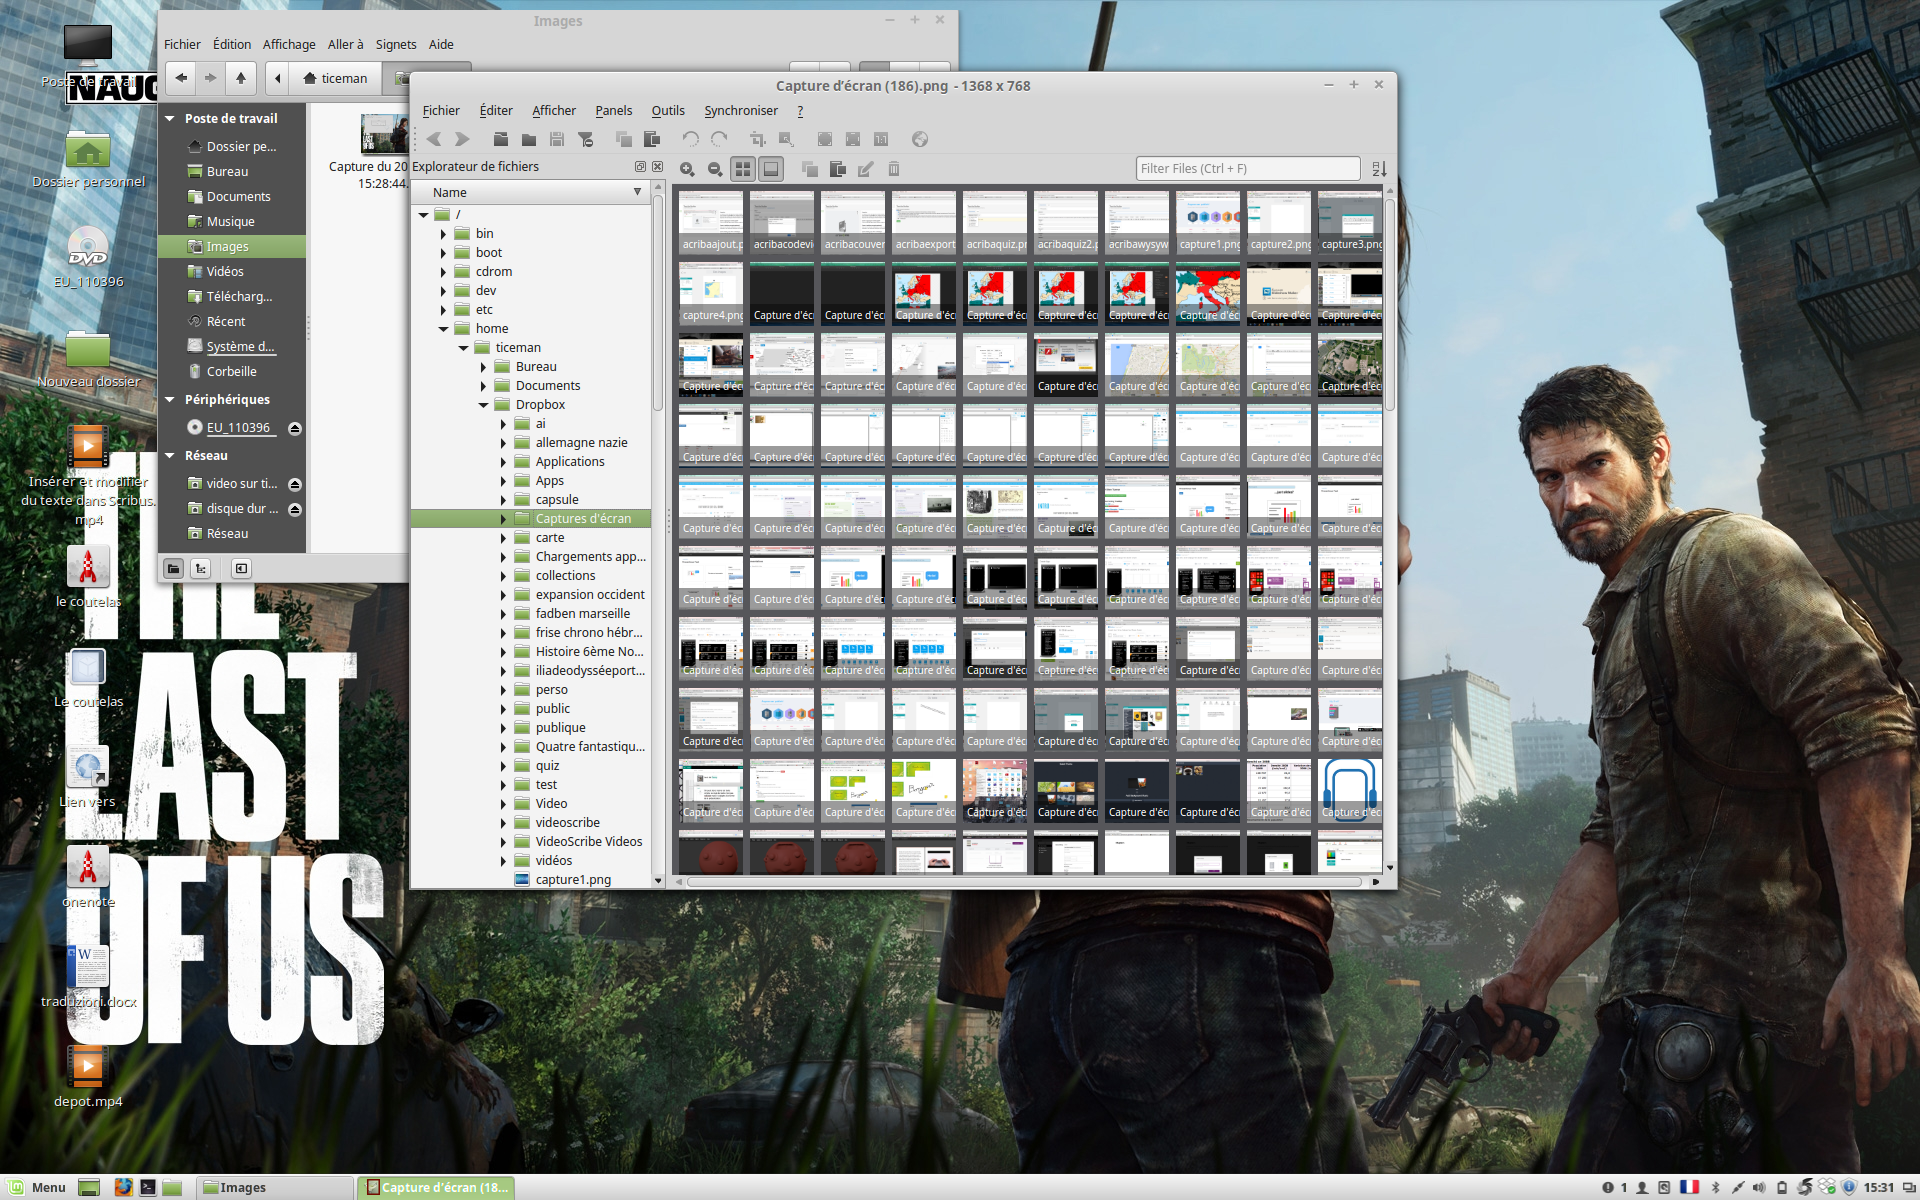The height and width of the screenshot is (1200, 1920).
Task: Click the 1:1 actual size icon
Action: coord(881,139)
